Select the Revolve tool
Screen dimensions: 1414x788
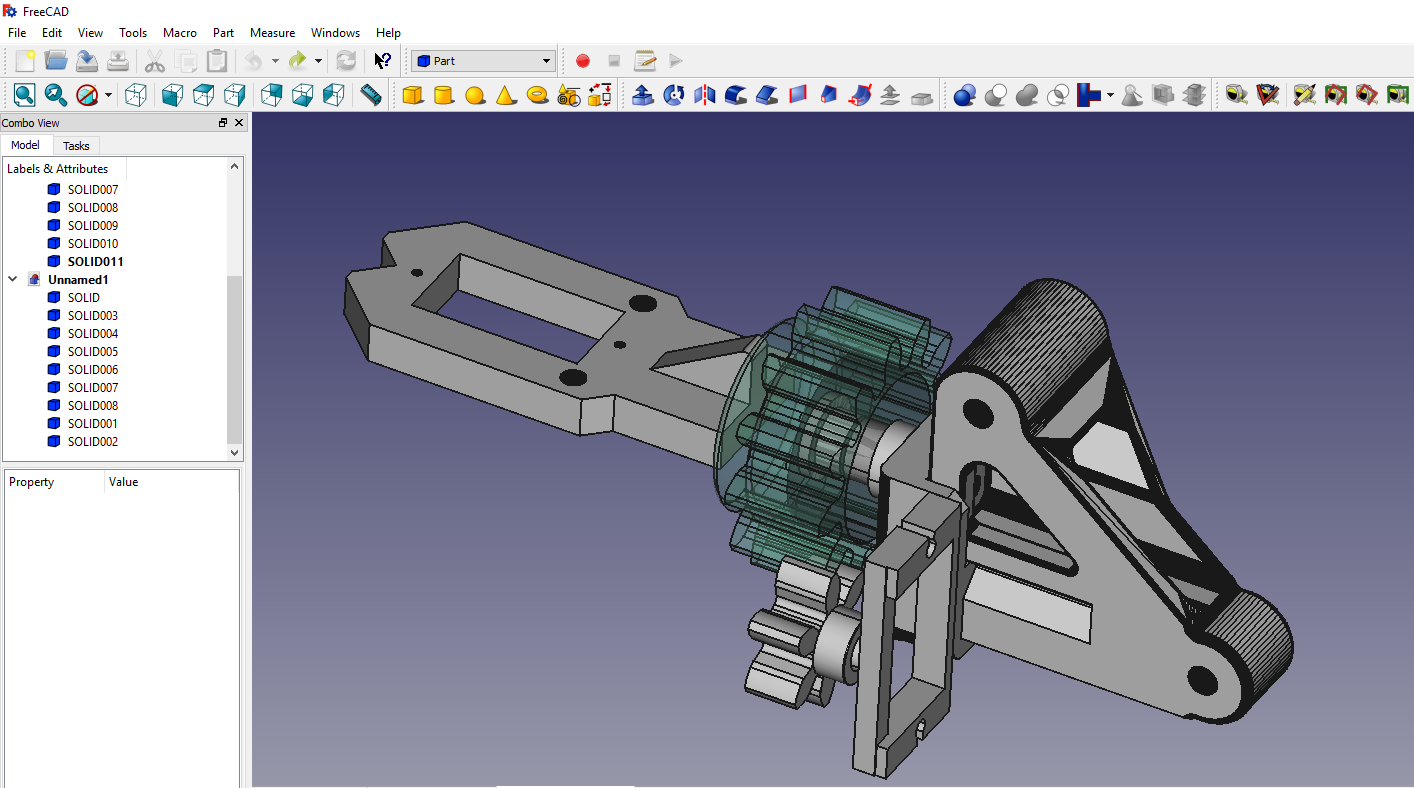(x=674, y=95)
